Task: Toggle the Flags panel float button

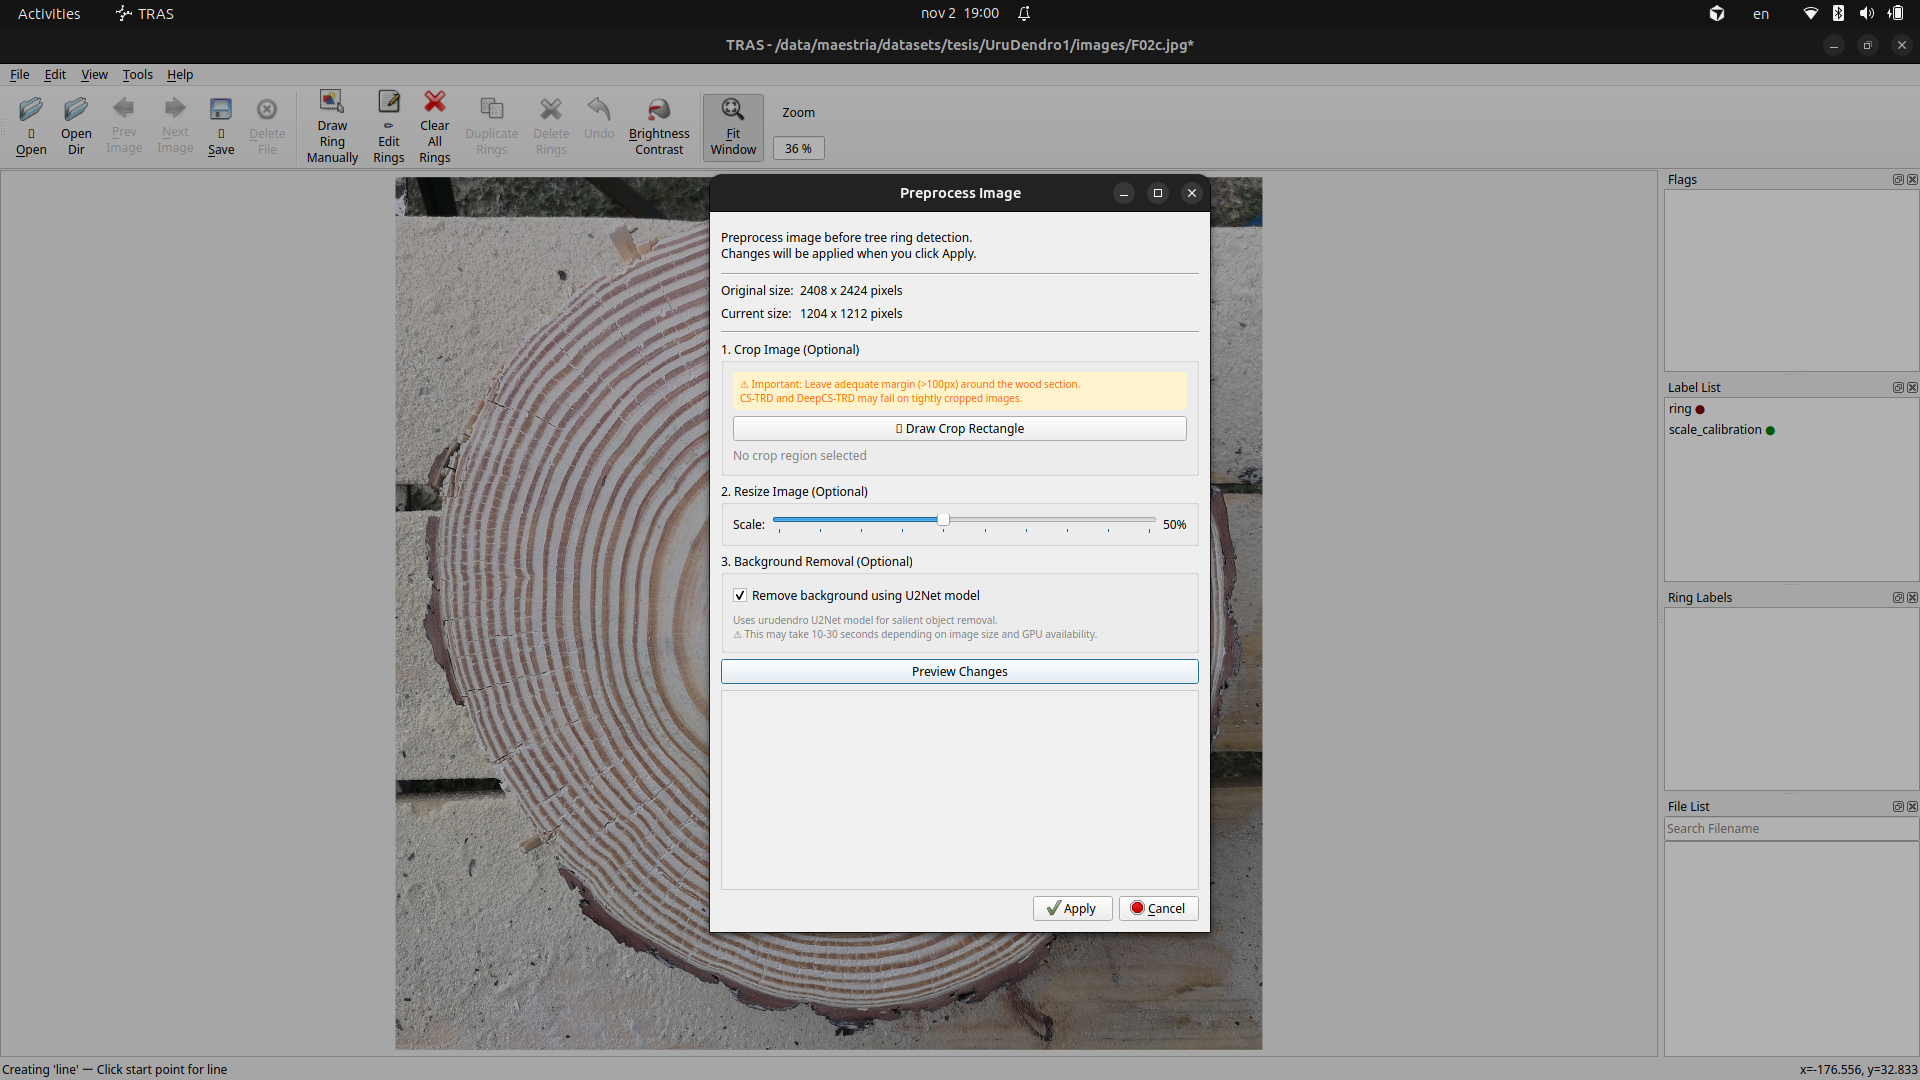Action: click(1897, 179)
